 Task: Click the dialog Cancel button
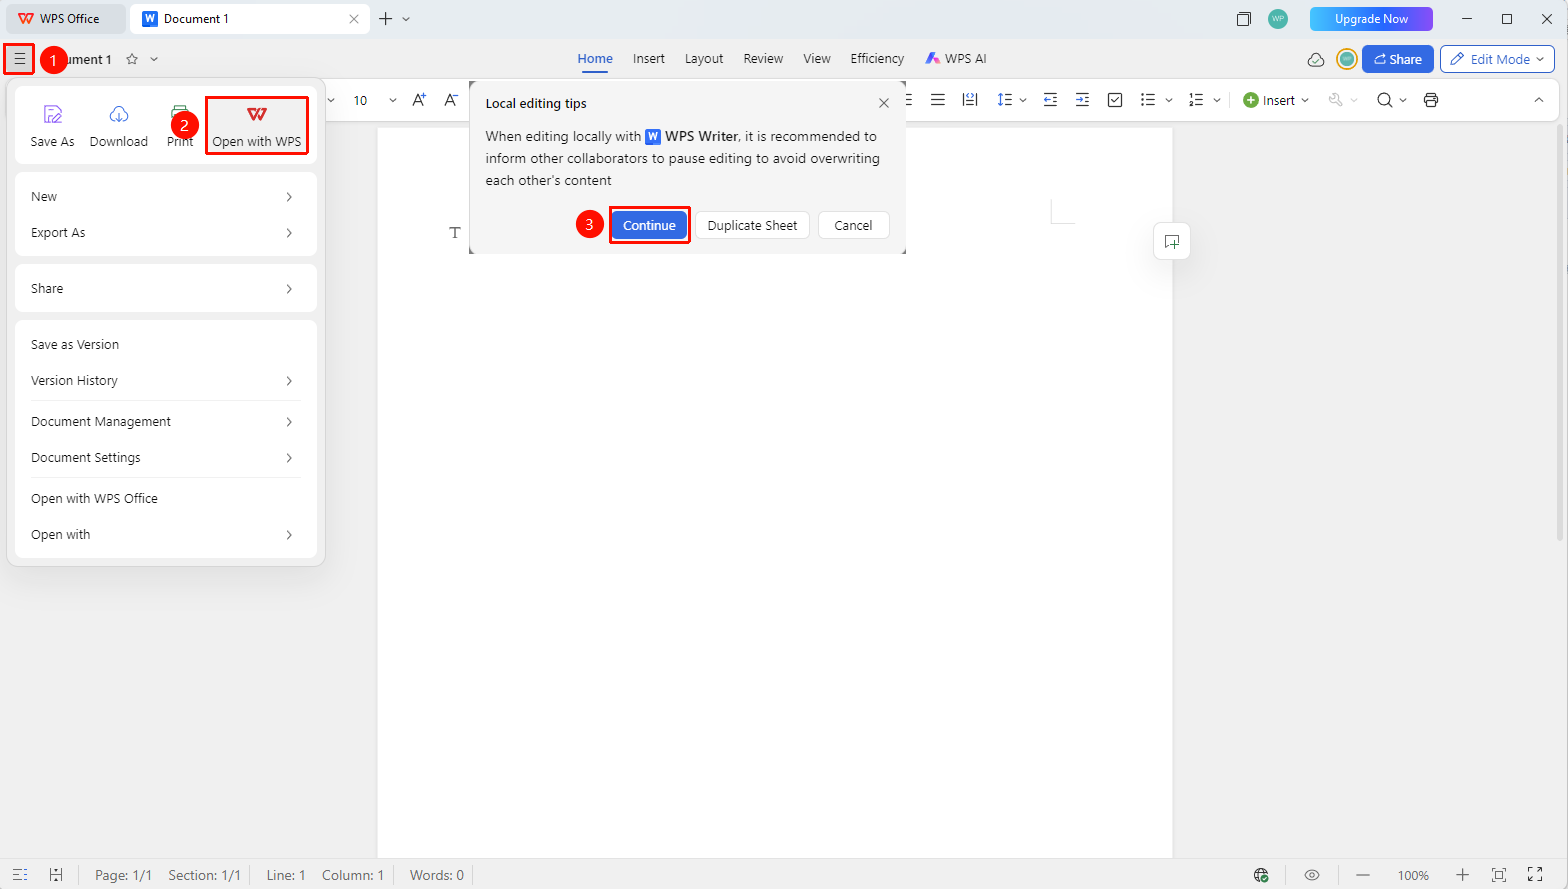[853, 225]
